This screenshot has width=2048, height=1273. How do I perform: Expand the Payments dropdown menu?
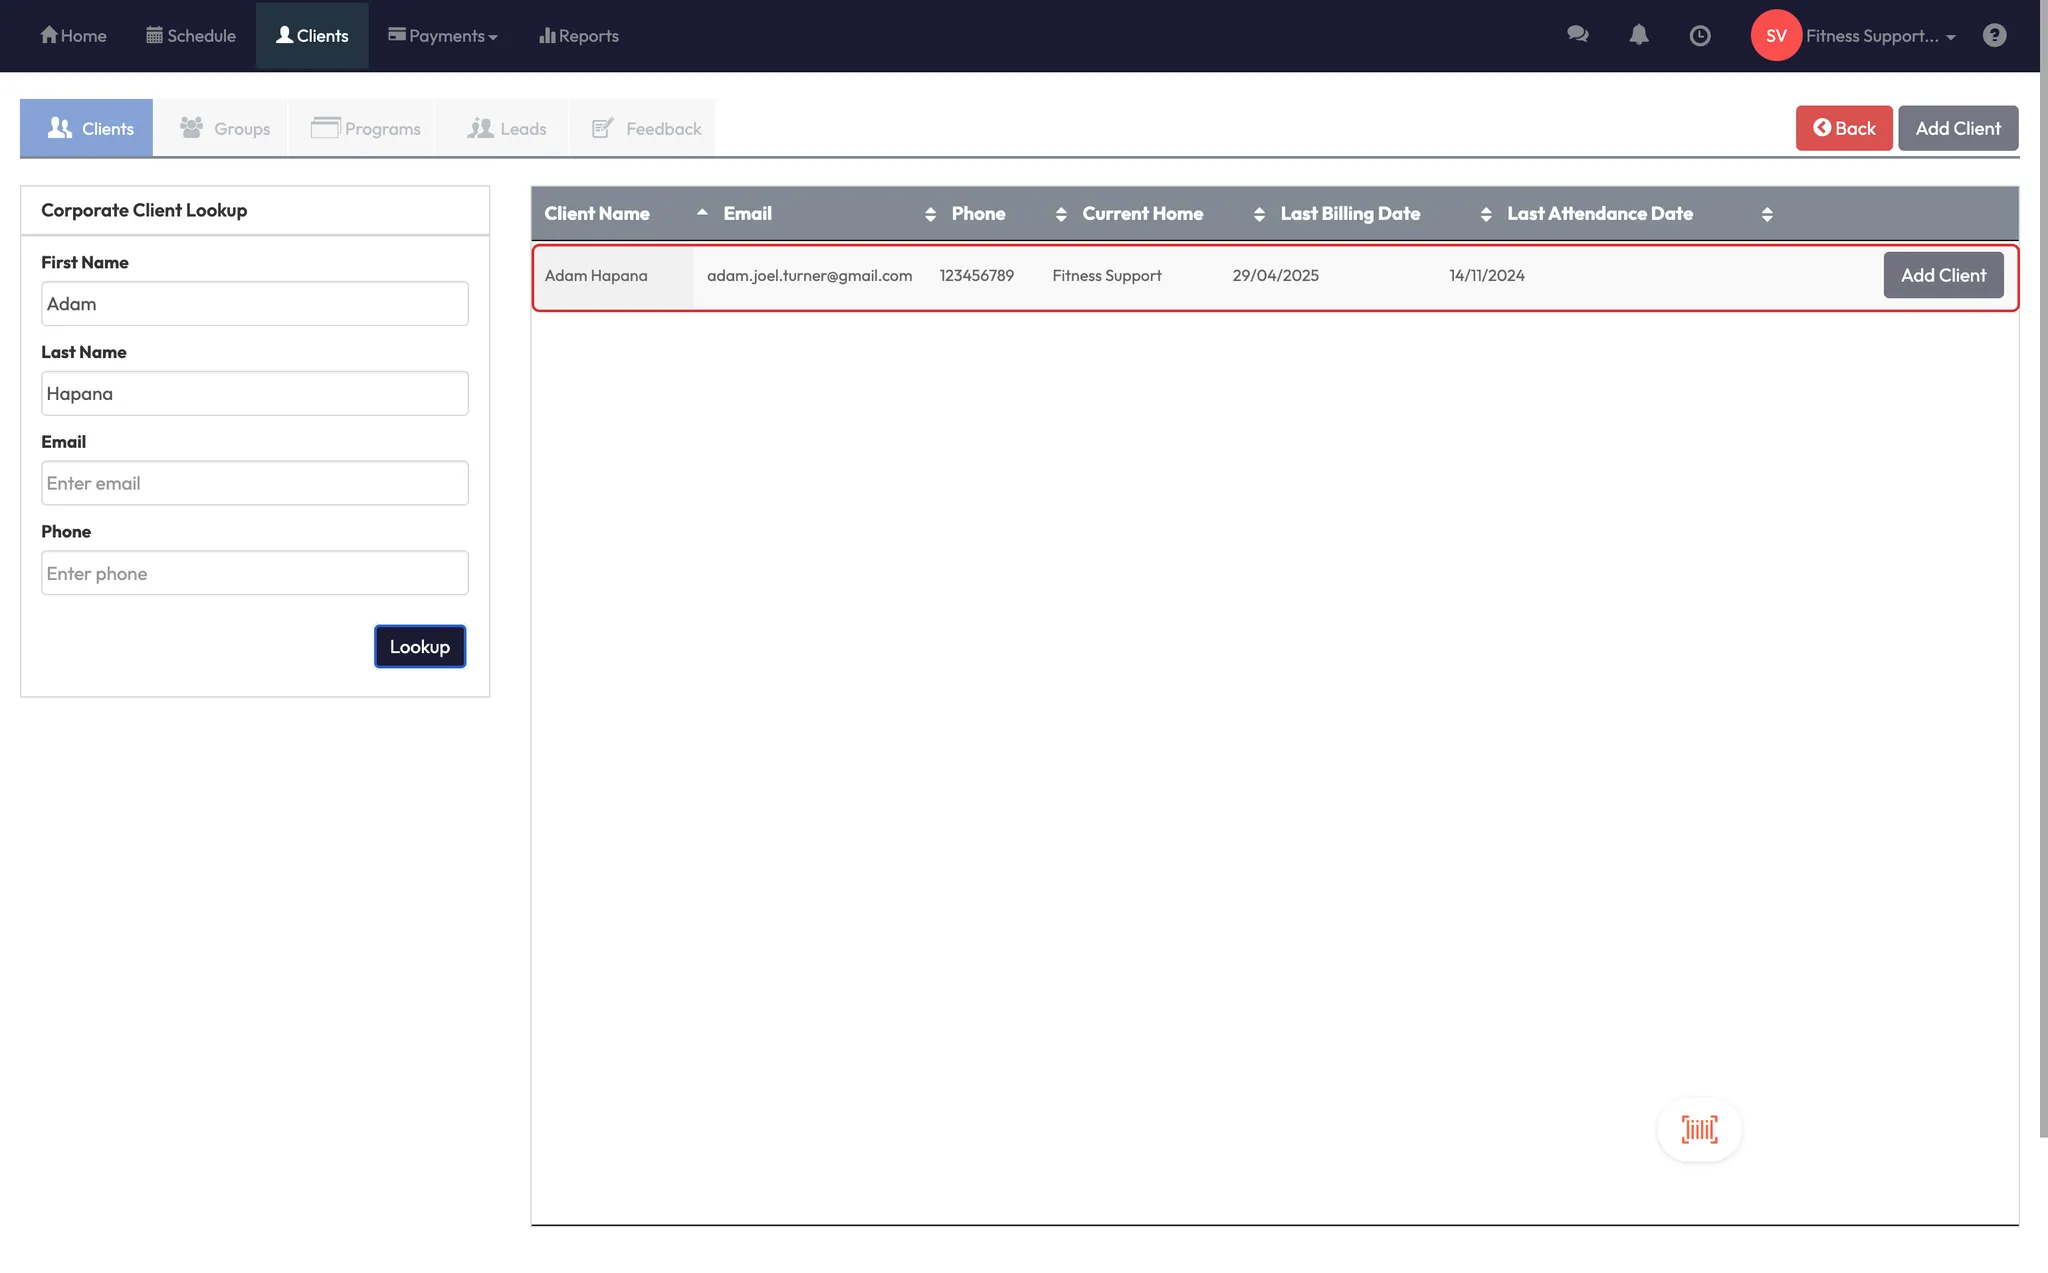(443, 36)
